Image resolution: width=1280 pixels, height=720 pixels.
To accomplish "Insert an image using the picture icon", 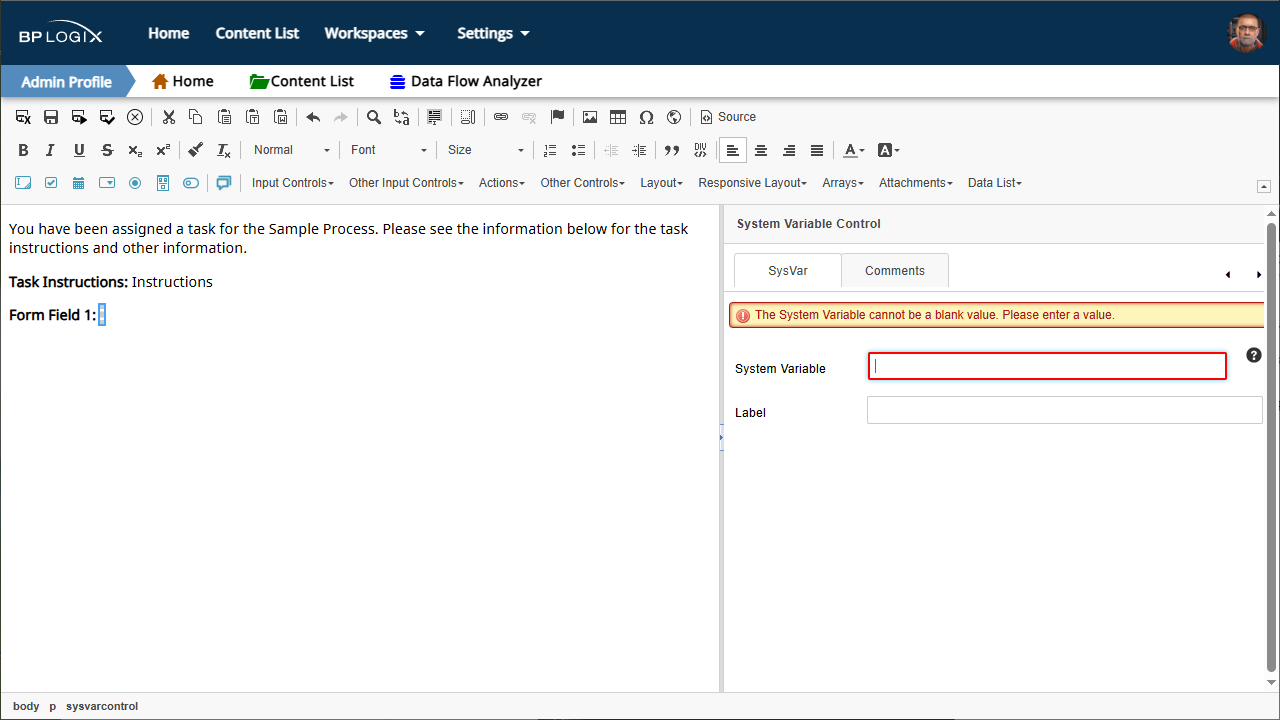I will point(590,117).
